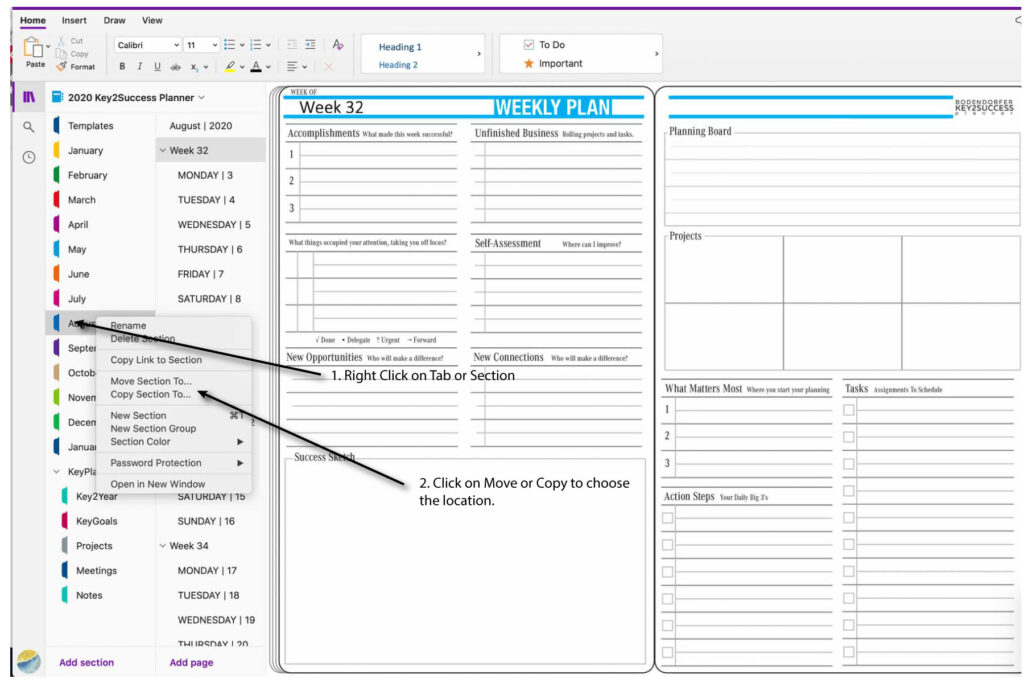Select the Format Painter tool
Image resolution: width=1024 pixels, height=683 pixels.
(60, 66)
